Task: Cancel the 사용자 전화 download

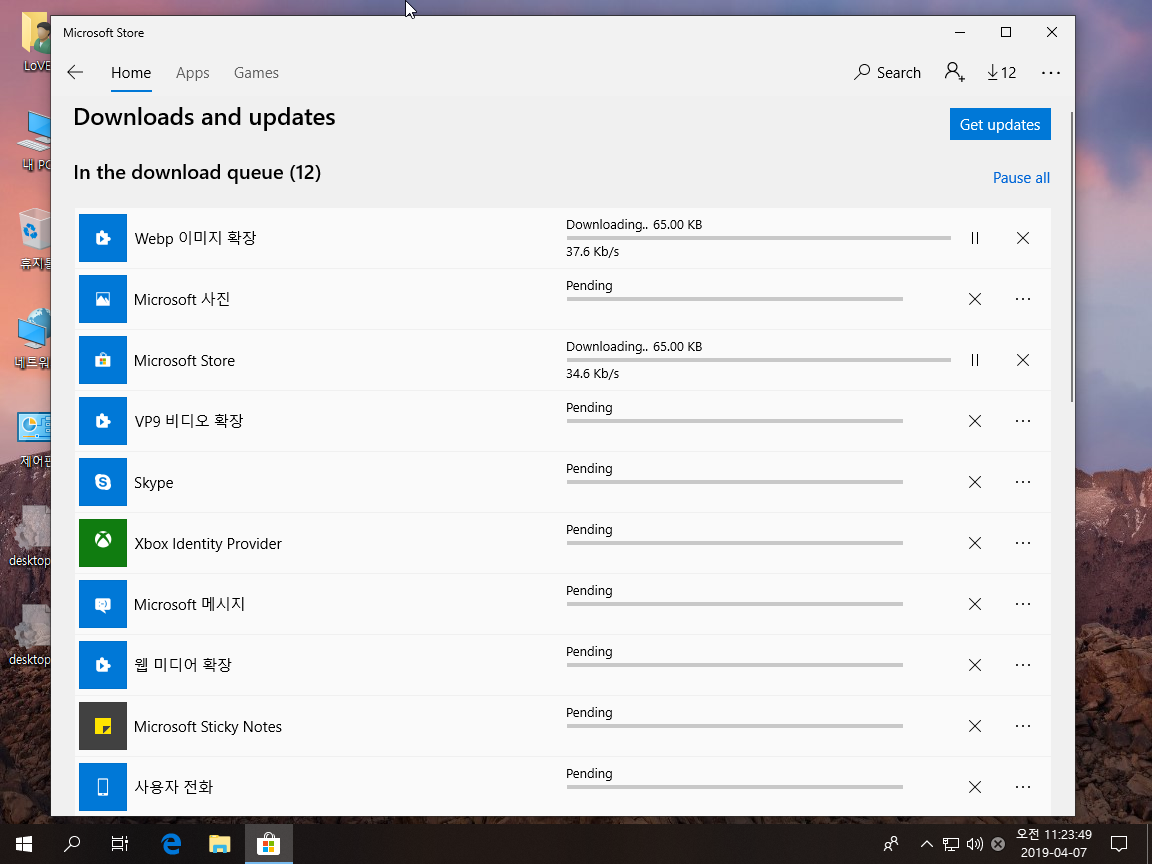Action: point(974,787)
